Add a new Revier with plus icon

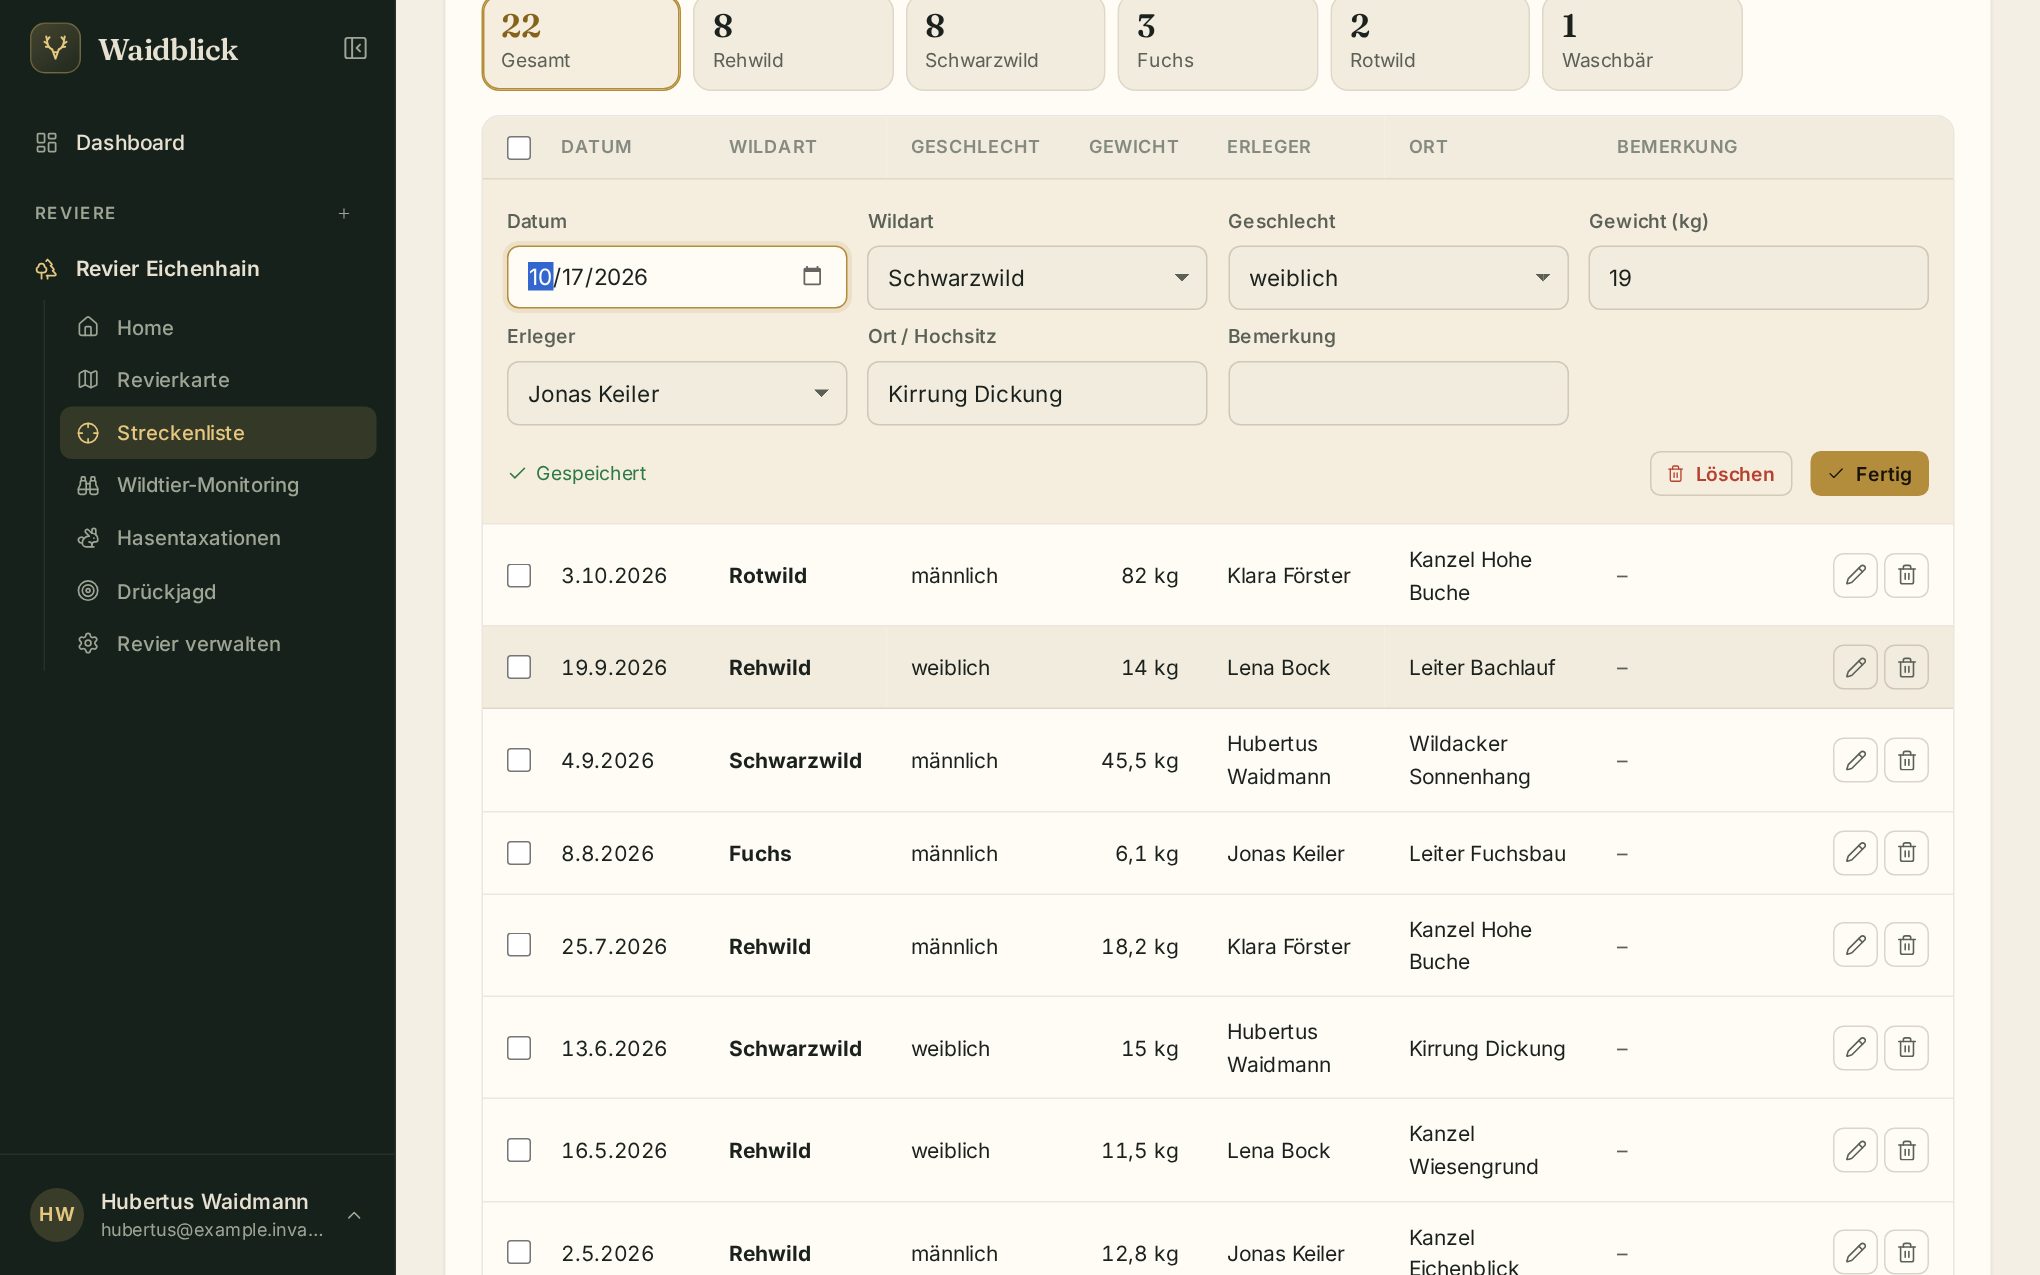(344, 213)
